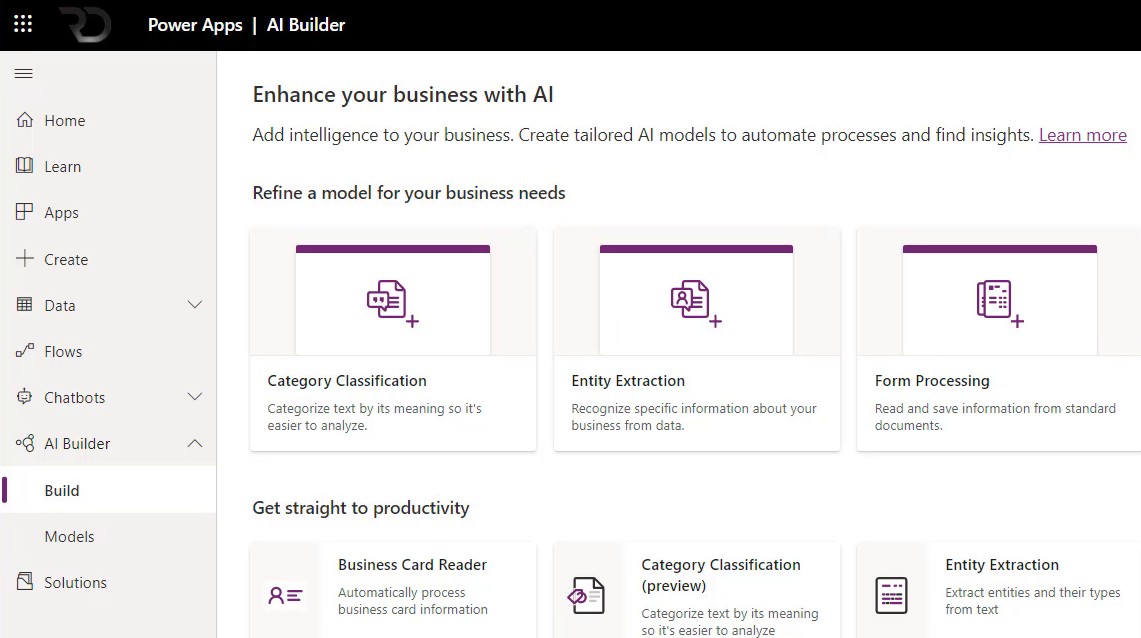This screenshot has width=1141, height=638.
Task: Open the Category Classification model card
Action: click(393, 339)
